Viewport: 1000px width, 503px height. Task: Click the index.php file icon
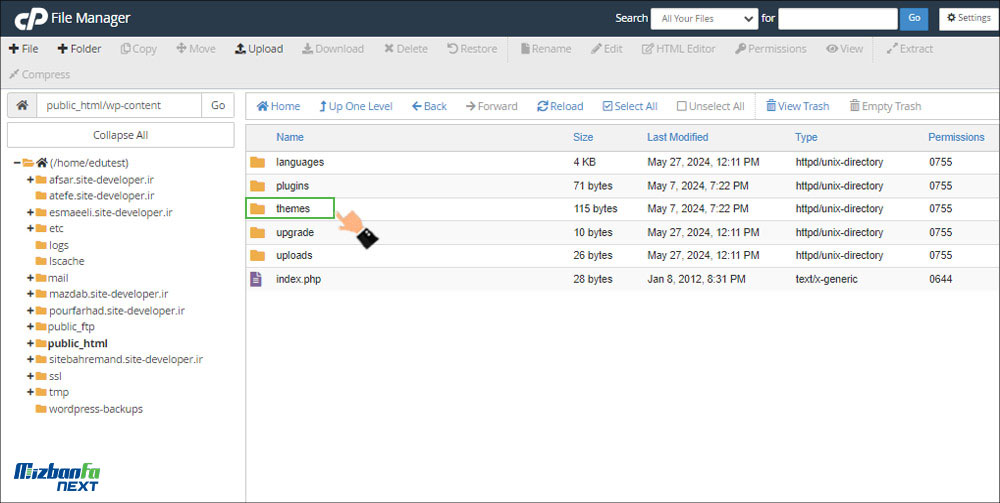point(257,279)
